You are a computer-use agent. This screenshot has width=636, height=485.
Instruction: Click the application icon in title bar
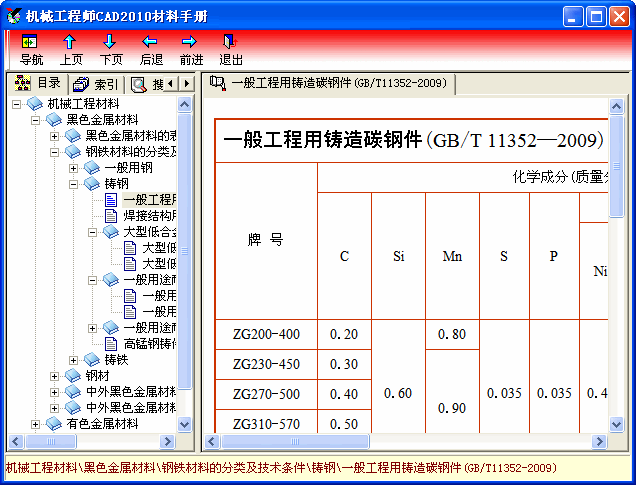14,16
